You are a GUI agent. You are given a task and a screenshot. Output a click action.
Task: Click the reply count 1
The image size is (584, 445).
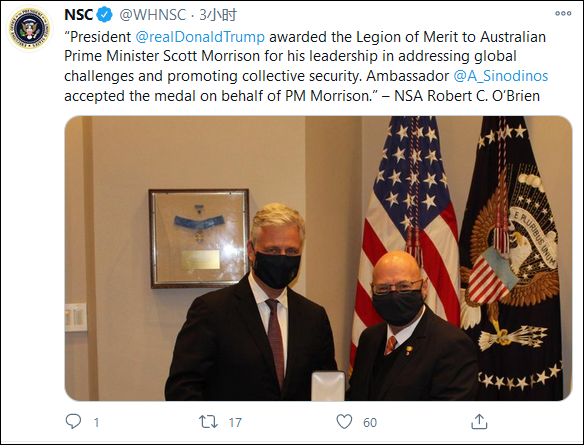coord(96,422)
